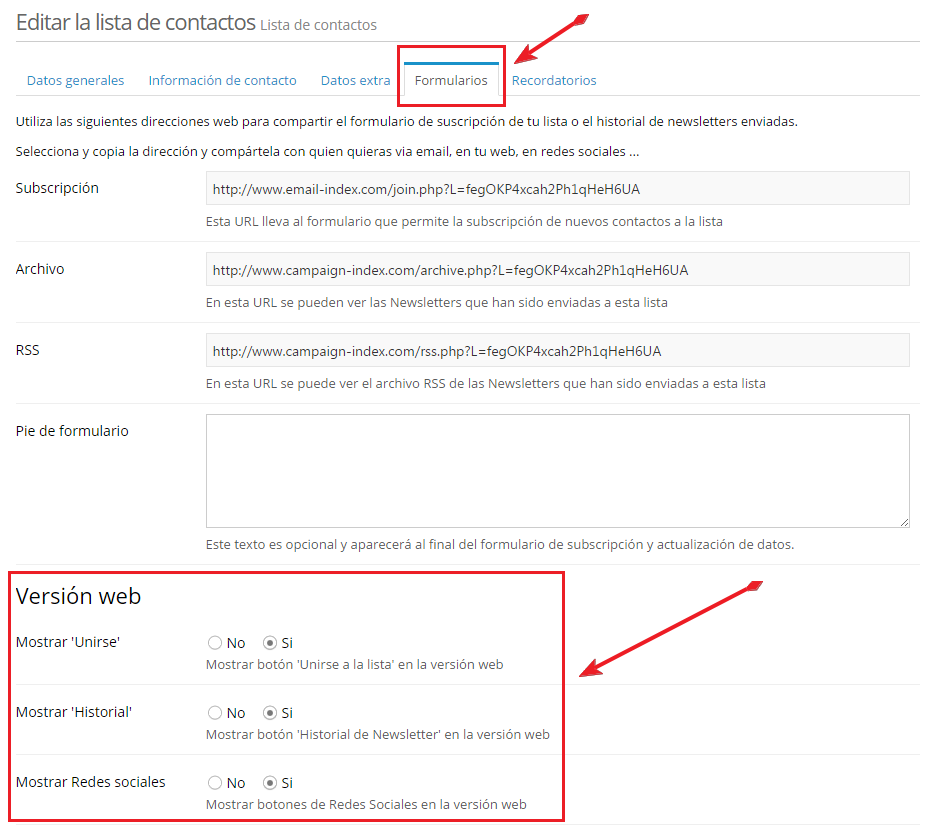Select Si for Mostrar 'Historial'

click(270, 713)
